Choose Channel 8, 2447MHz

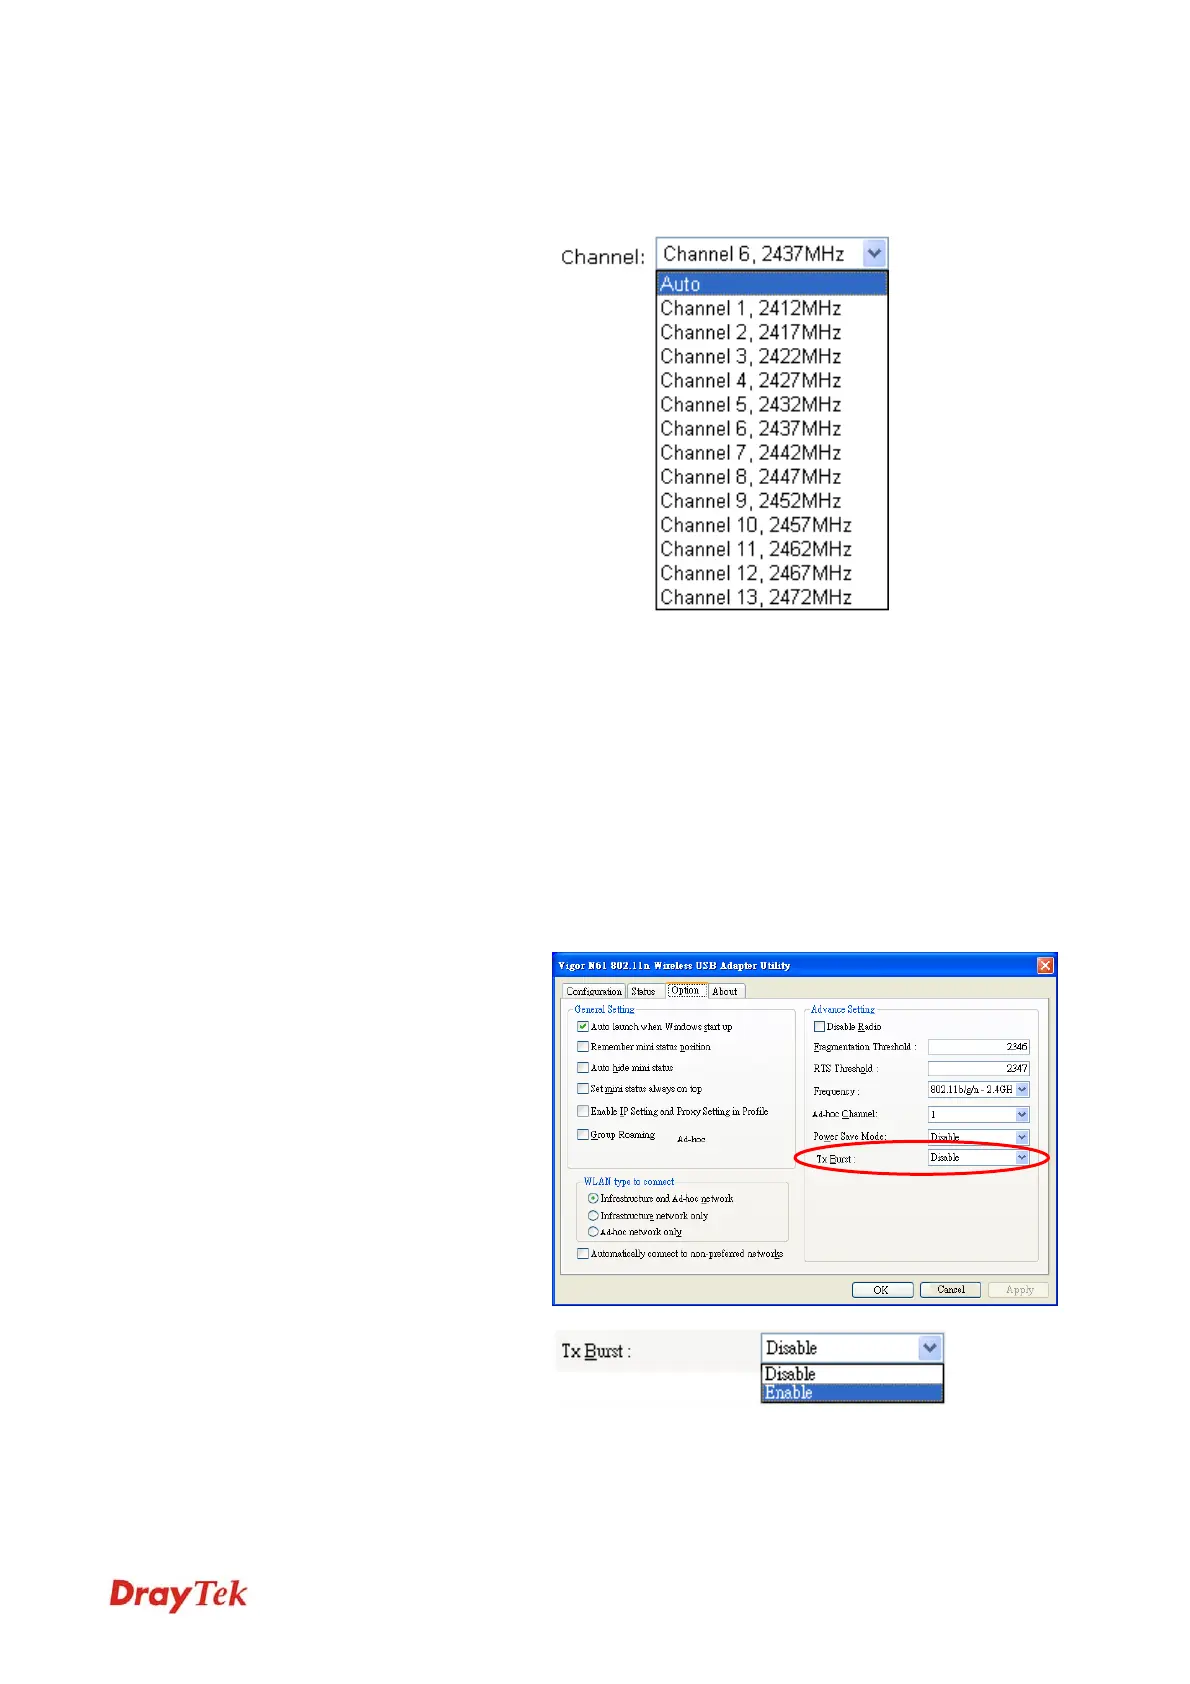(x=771, y=476)
